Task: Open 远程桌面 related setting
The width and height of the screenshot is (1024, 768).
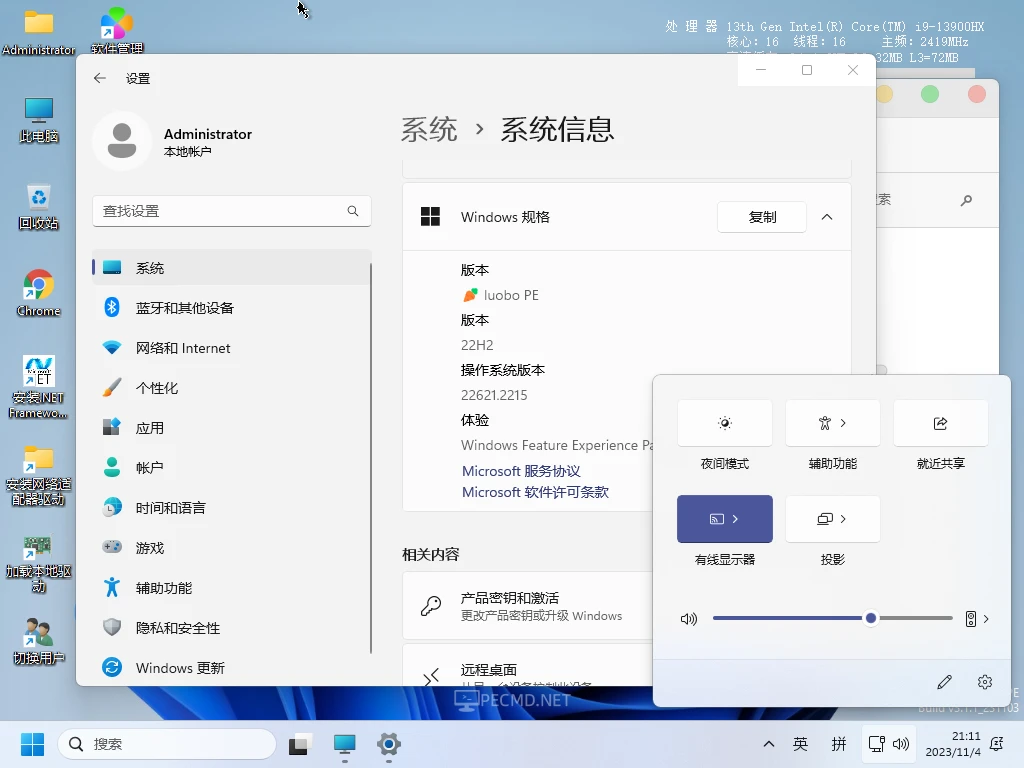Action: click(528, 666)
